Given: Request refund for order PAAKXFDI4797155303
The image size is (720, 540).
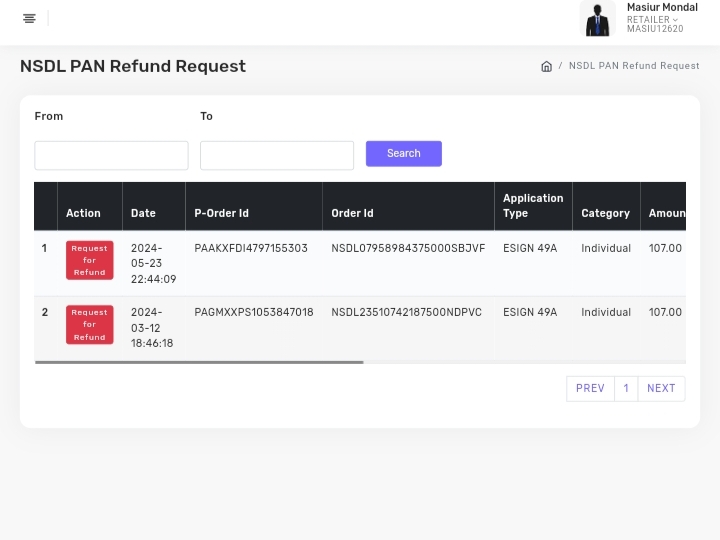Looking at the screenshot, I should click(x=89, y=260).
